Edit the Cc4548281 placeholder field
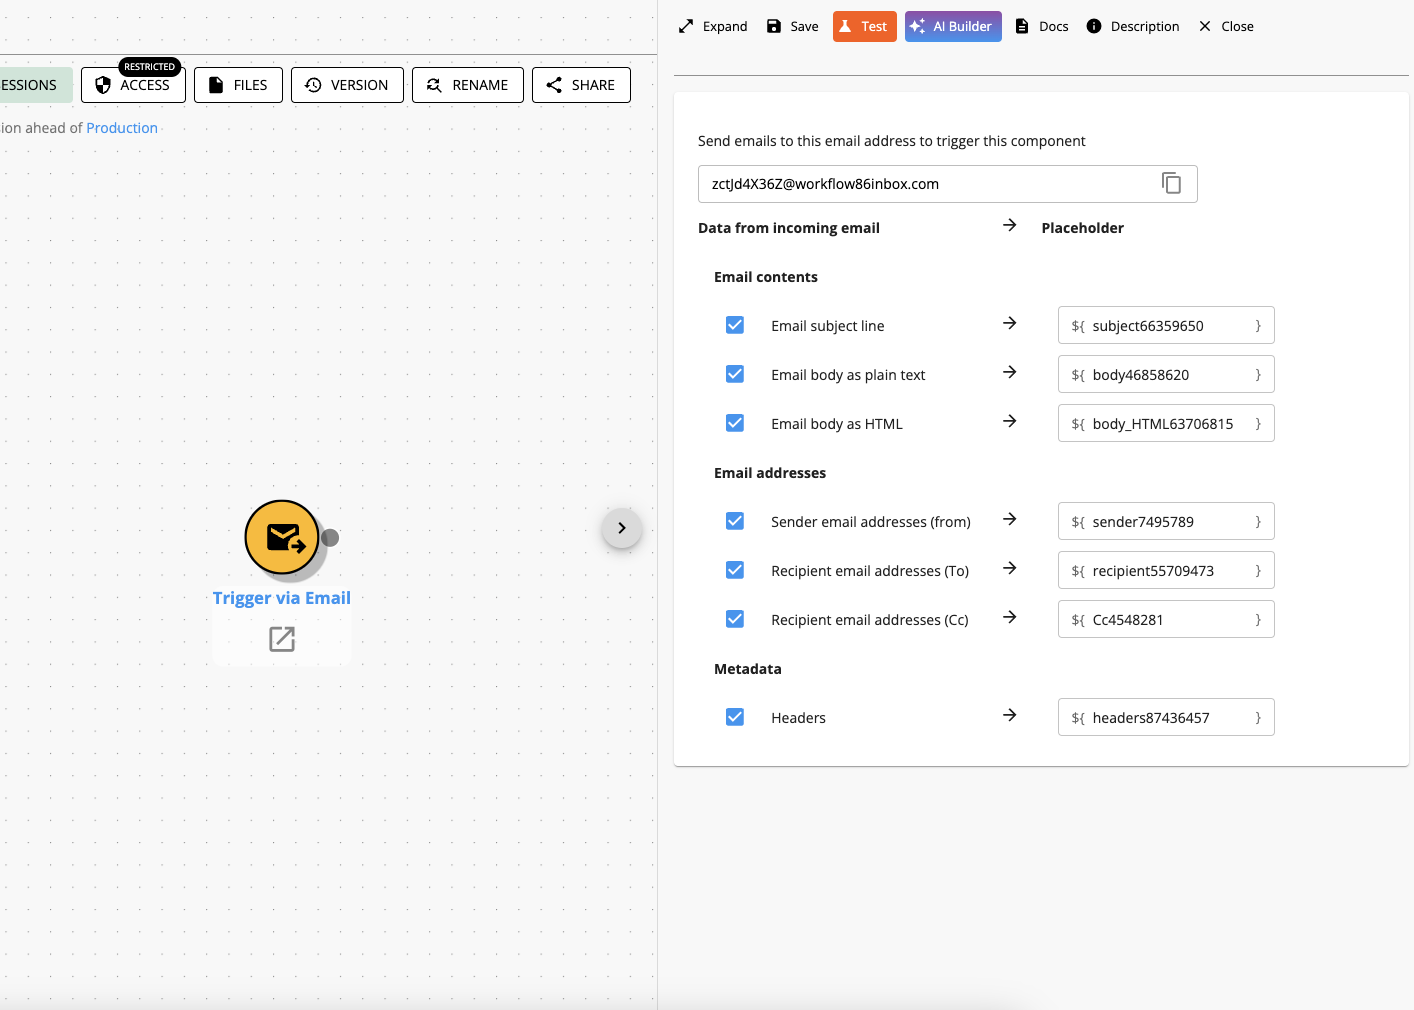This screenshot has height=1010, width=1414. click(x=1166, y=619)
